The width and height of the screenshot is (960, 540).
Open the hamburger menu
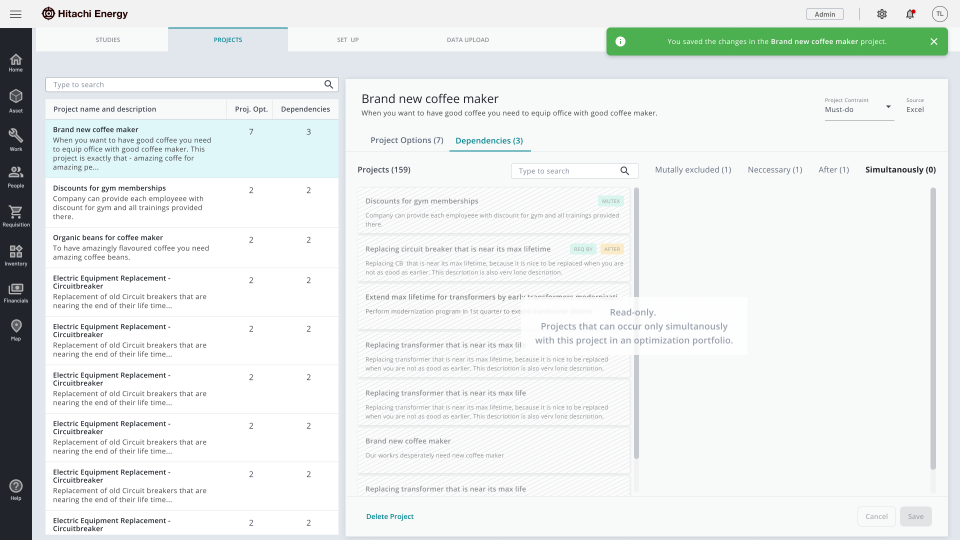(x=15, y=14)
